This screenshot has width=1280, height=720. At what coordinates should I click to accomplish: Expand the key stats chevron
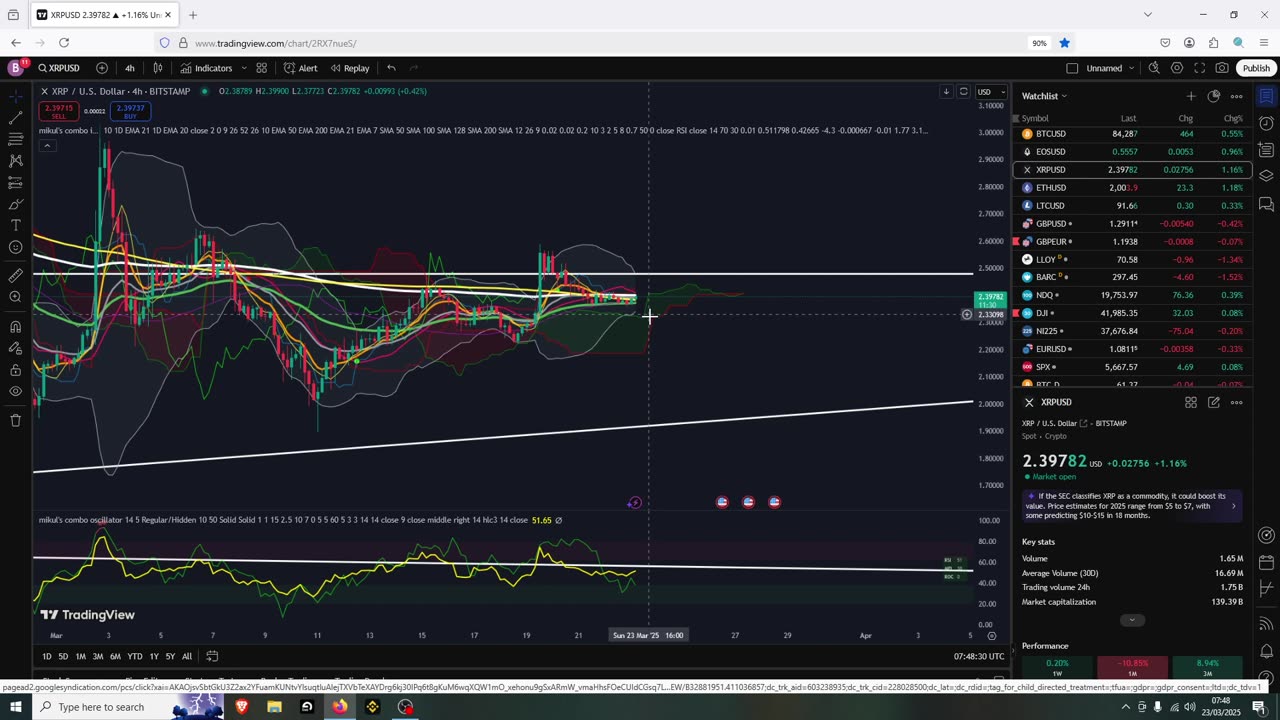point(1132,620)
